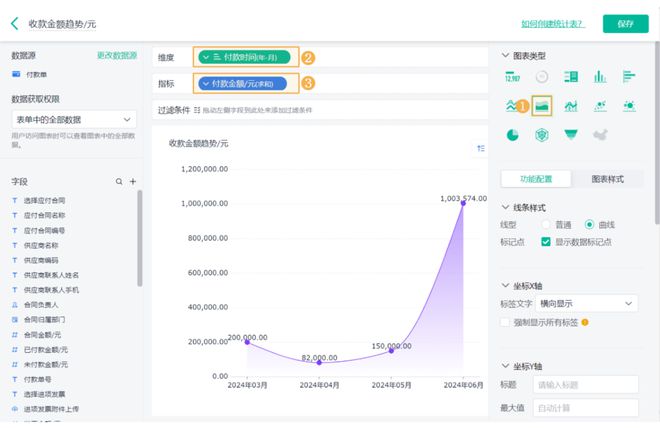Click the search icon beside 字段
The width and height of the screenshot is (660, 428).
click(x=119, y=182)
